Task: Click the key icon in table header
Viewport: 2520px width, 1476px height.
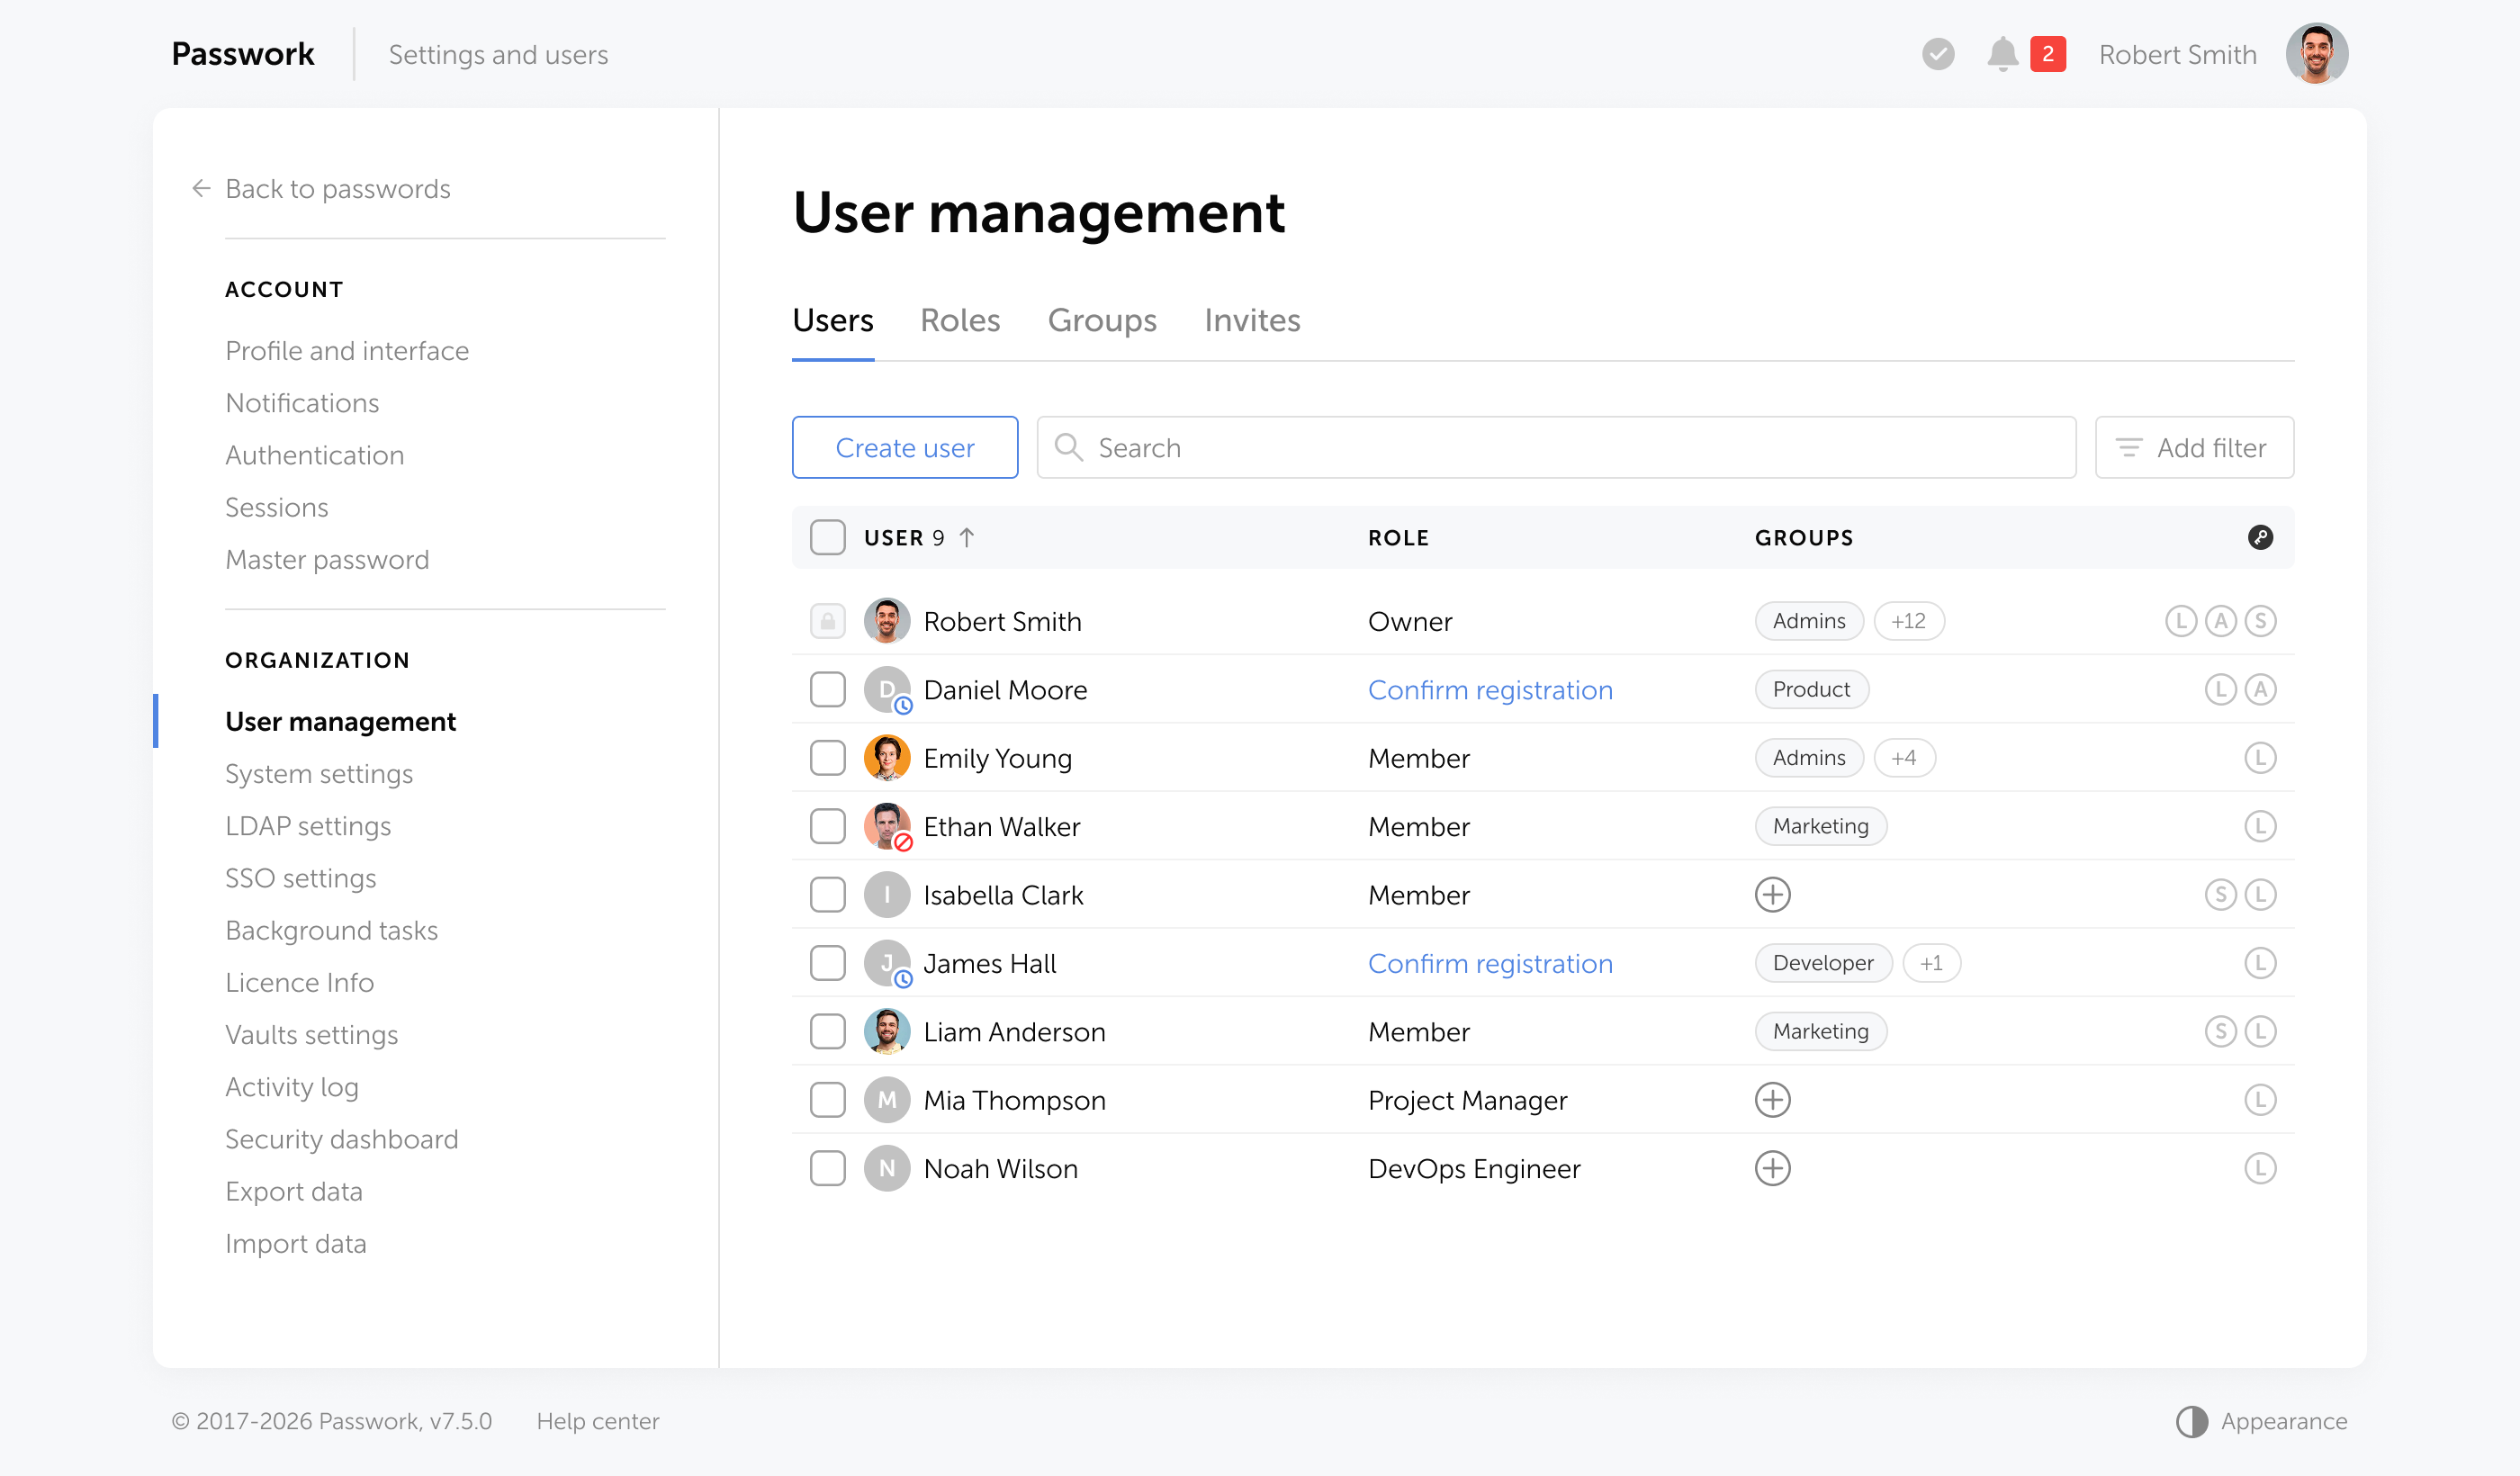Action: pyautogui.click(x=2260, y=538)
